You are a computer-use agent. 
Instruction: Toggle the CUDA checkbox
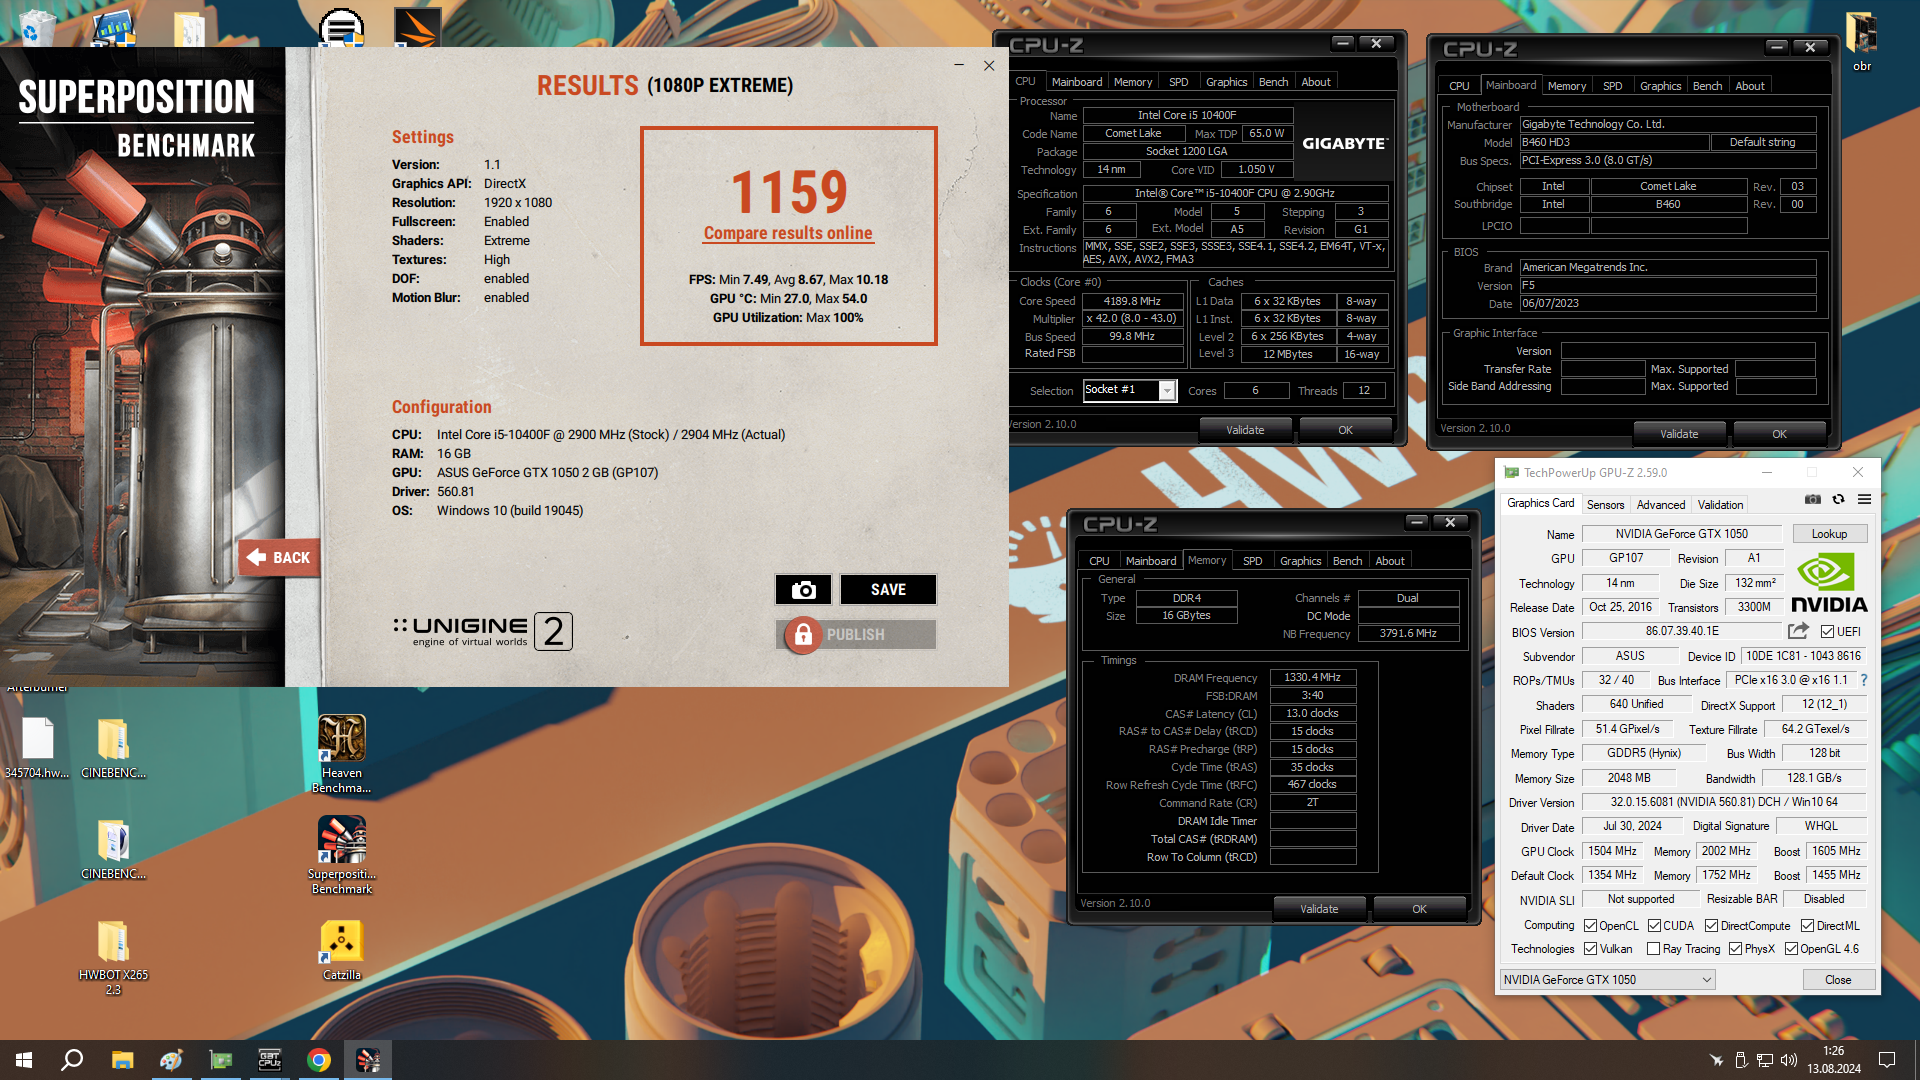click(1654, 926)
